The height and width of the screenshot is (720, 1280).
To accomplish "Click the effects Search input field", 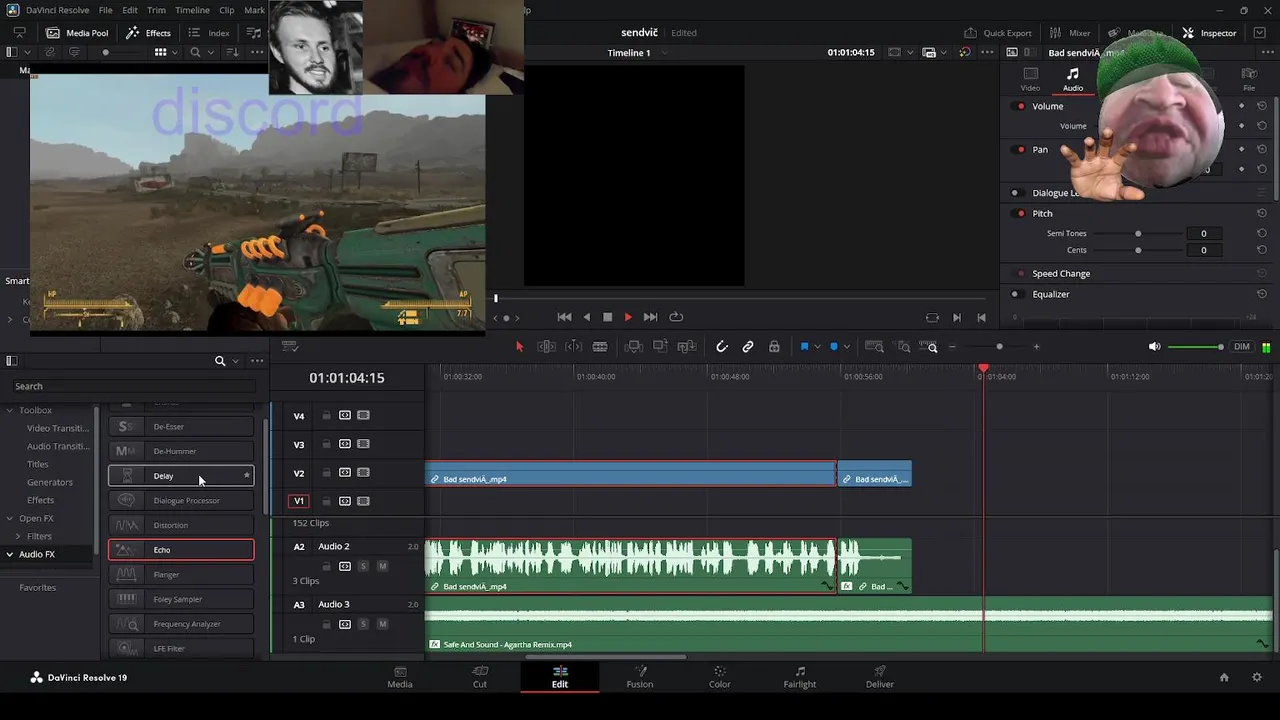I will point(134,386).
